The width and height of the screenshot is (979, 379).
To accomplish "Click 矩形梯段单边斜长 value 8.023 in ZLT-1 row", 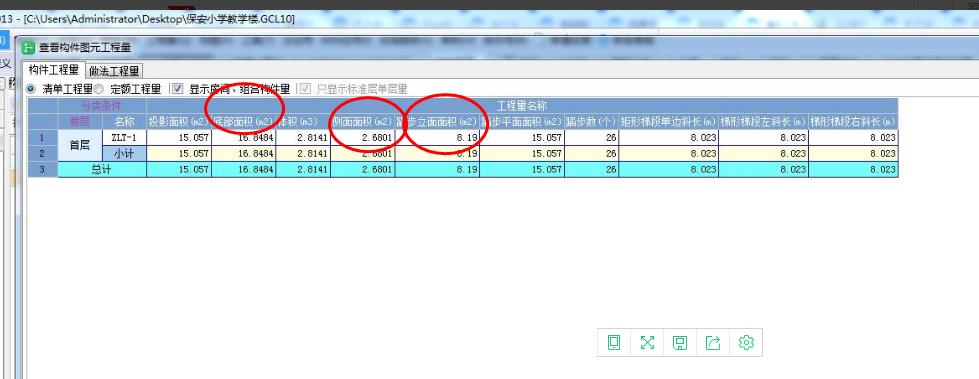I will [669, 137].
